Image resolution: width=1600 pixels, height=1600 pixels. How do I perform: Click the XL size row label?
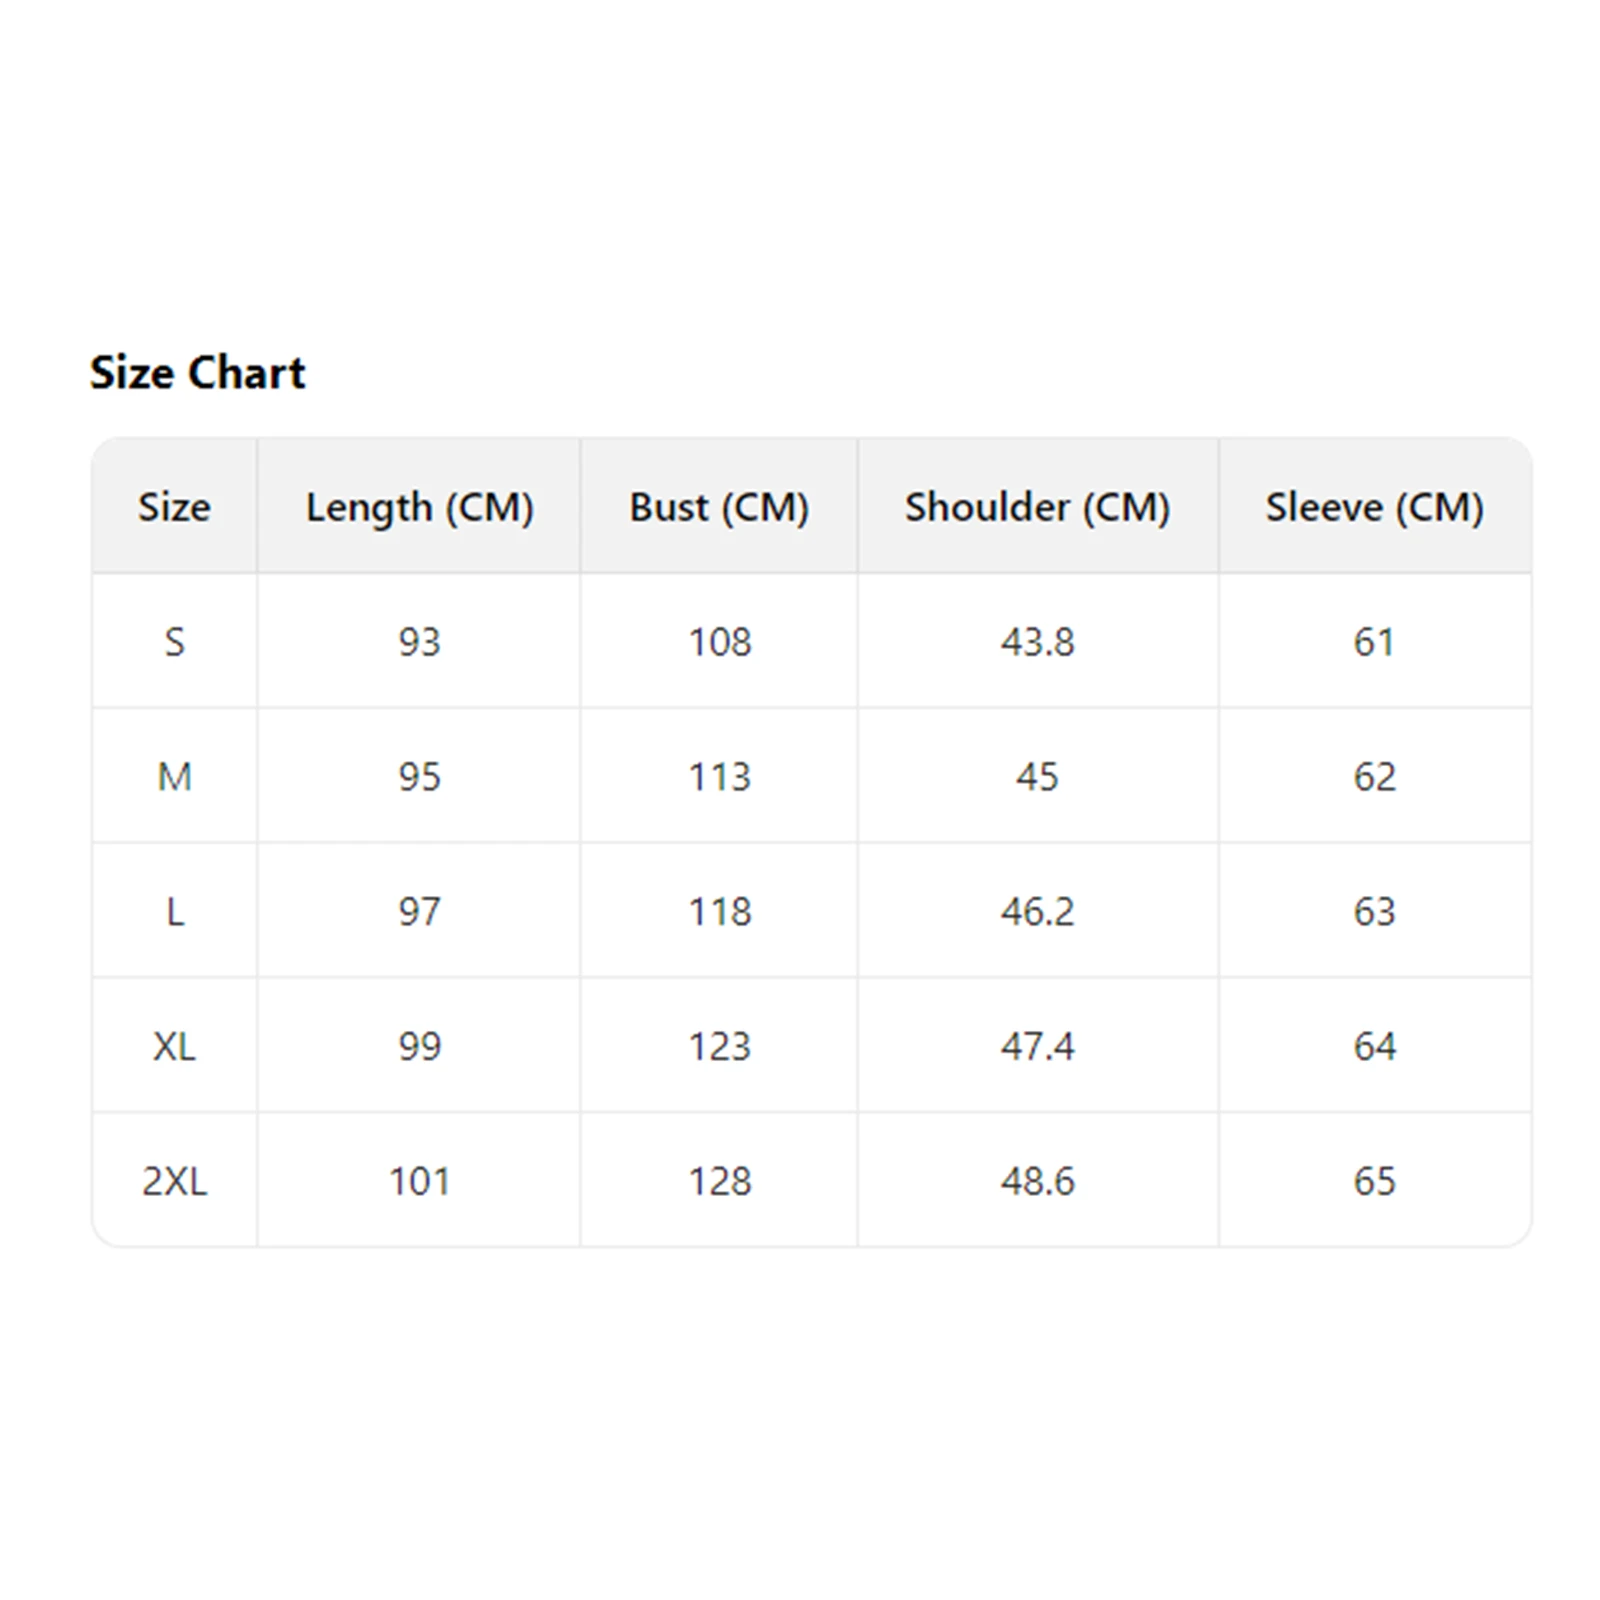click(174, 1047)
